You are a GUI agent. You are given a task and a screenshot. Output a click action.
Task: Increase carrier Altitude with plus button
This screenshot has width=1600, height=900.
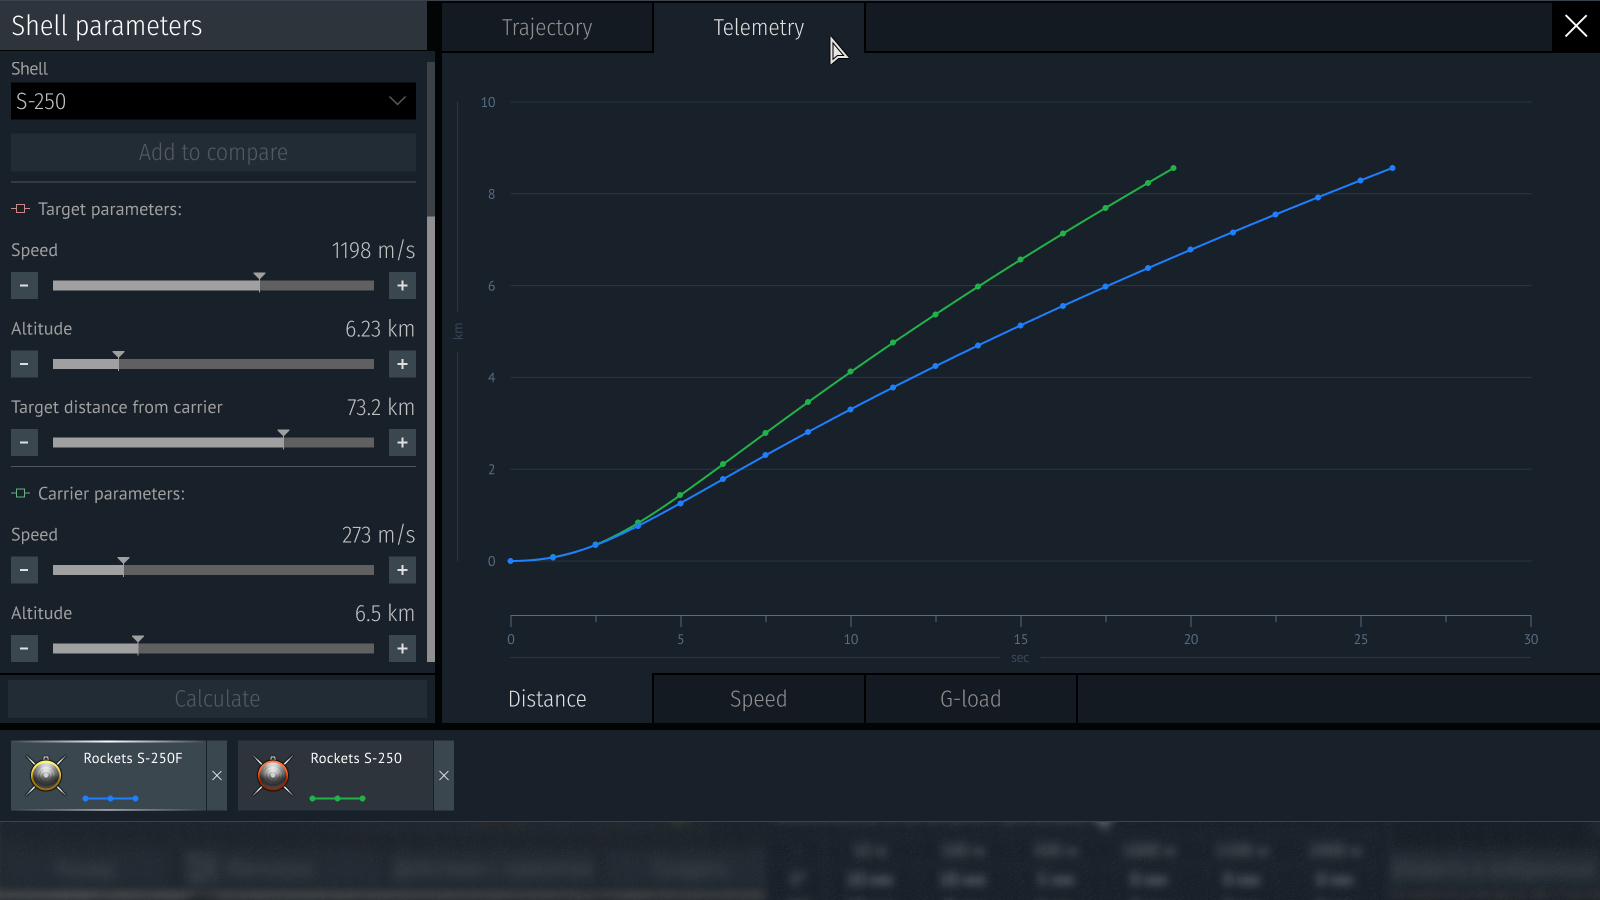point(402,648)
